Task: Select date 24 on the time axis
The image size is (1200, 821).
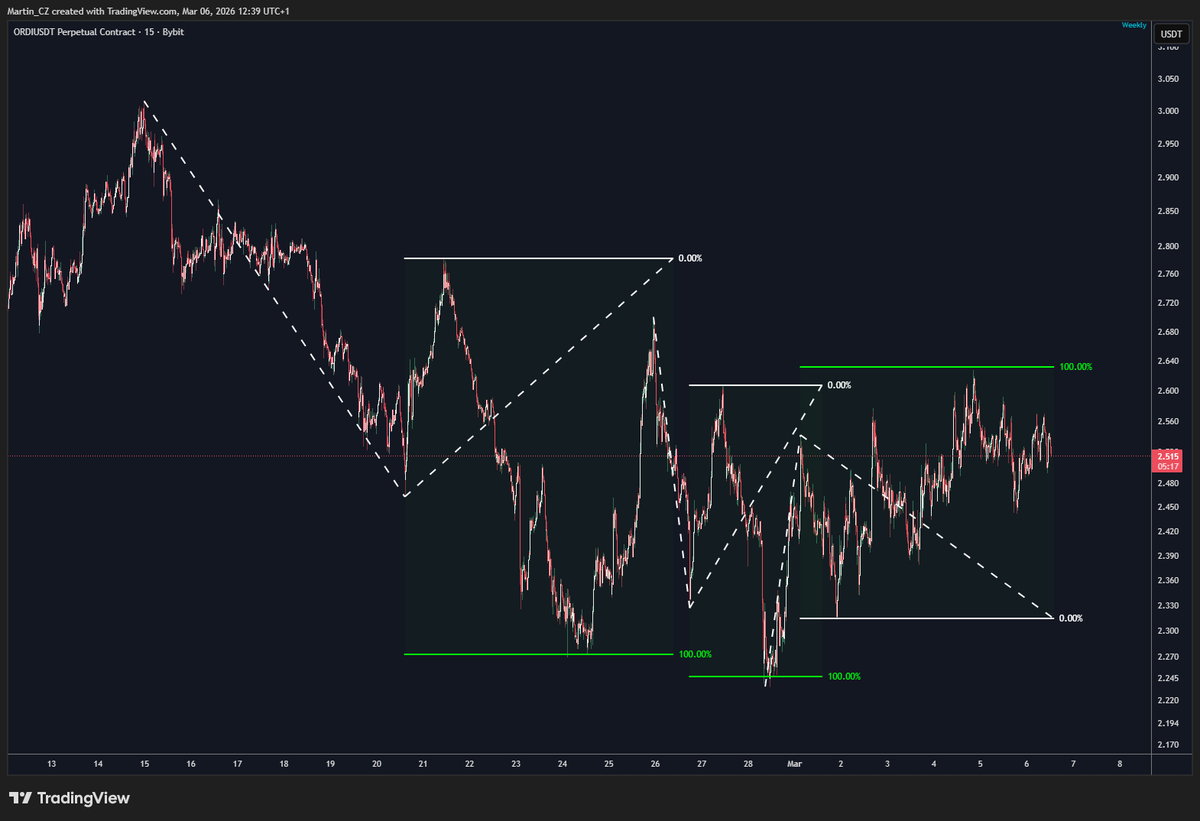Action: [562, 764]
